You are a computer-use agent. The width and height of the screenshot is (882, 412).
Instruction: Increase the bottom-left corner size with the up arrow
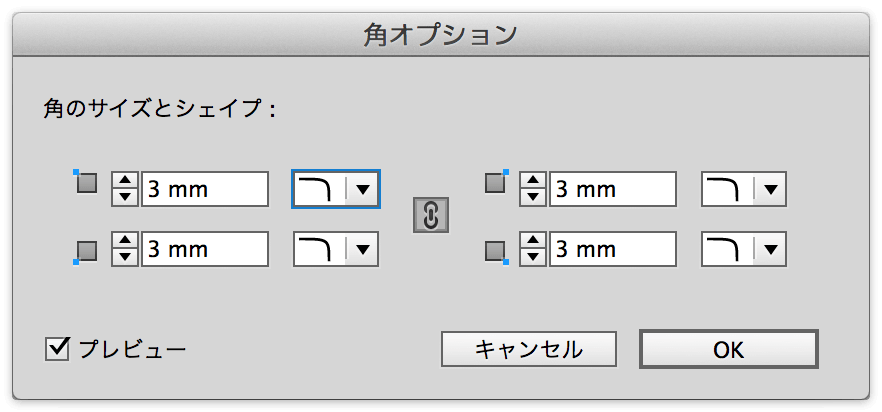125,241
